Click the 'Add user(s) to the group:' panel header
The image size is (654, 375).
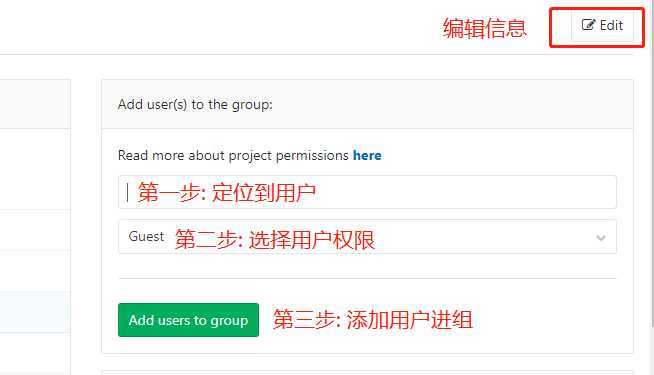[x=367, y=104]
